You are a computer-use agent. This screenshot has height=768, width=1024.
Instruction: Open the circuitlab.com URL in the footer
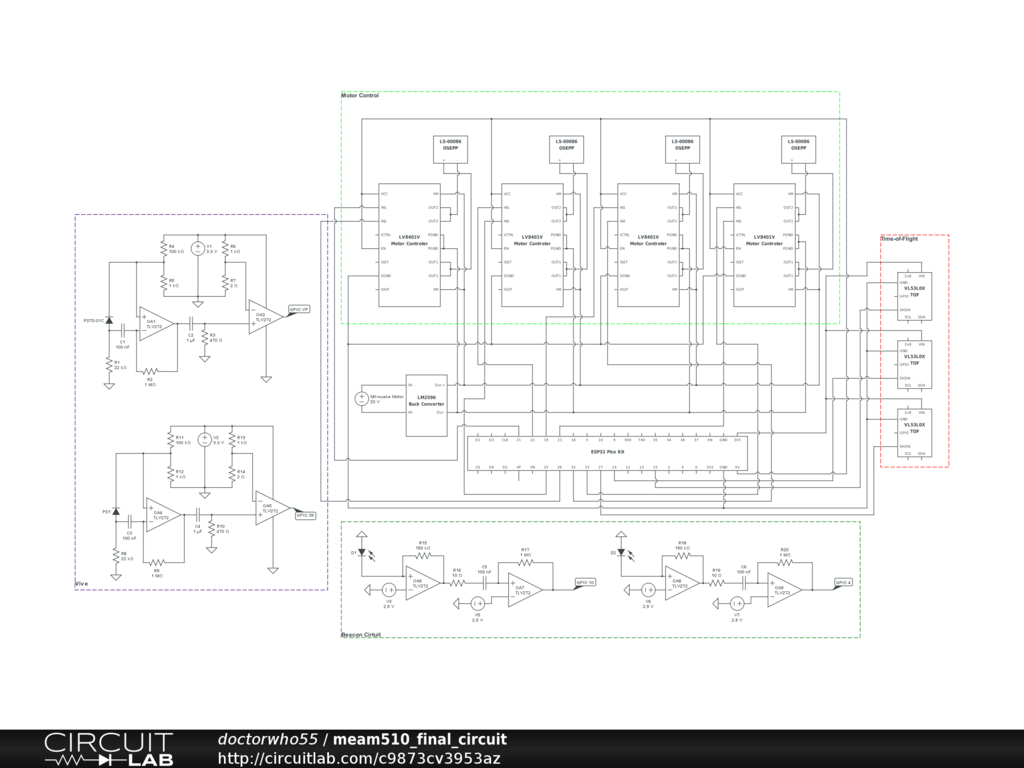click(x=359, y=758)
